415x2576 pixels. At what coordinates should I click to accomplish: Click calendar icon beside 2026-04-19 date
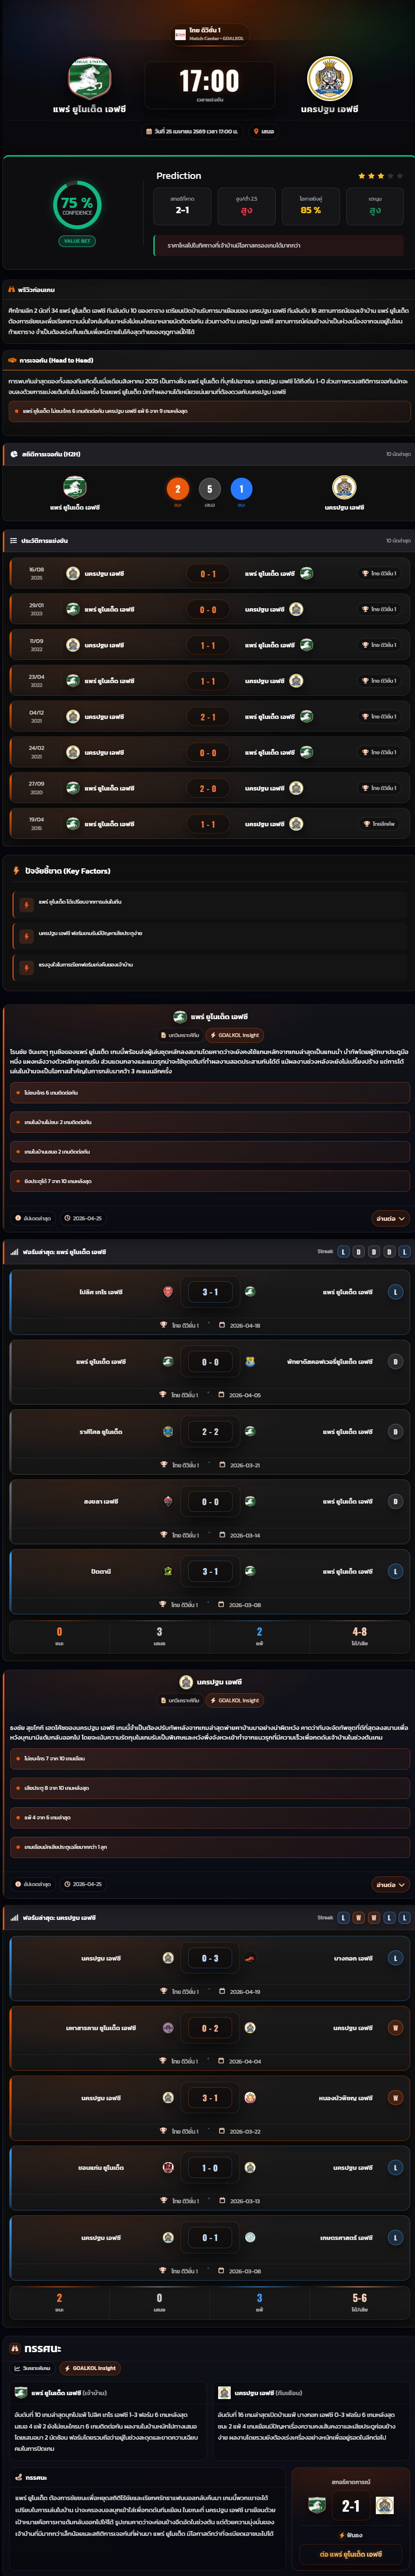point(222,1991)
